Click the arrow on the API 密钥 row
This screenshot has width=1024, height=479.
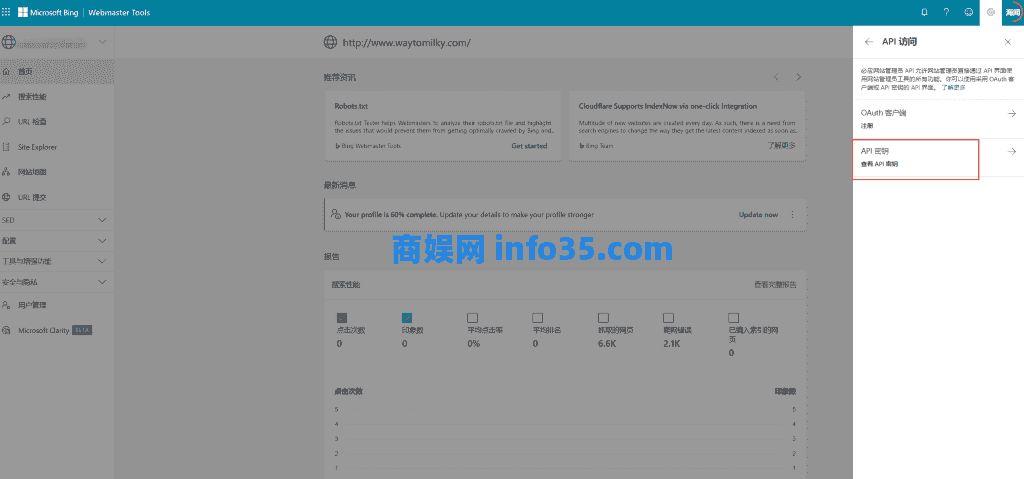pyautogui.click(x=1012, y=152)
